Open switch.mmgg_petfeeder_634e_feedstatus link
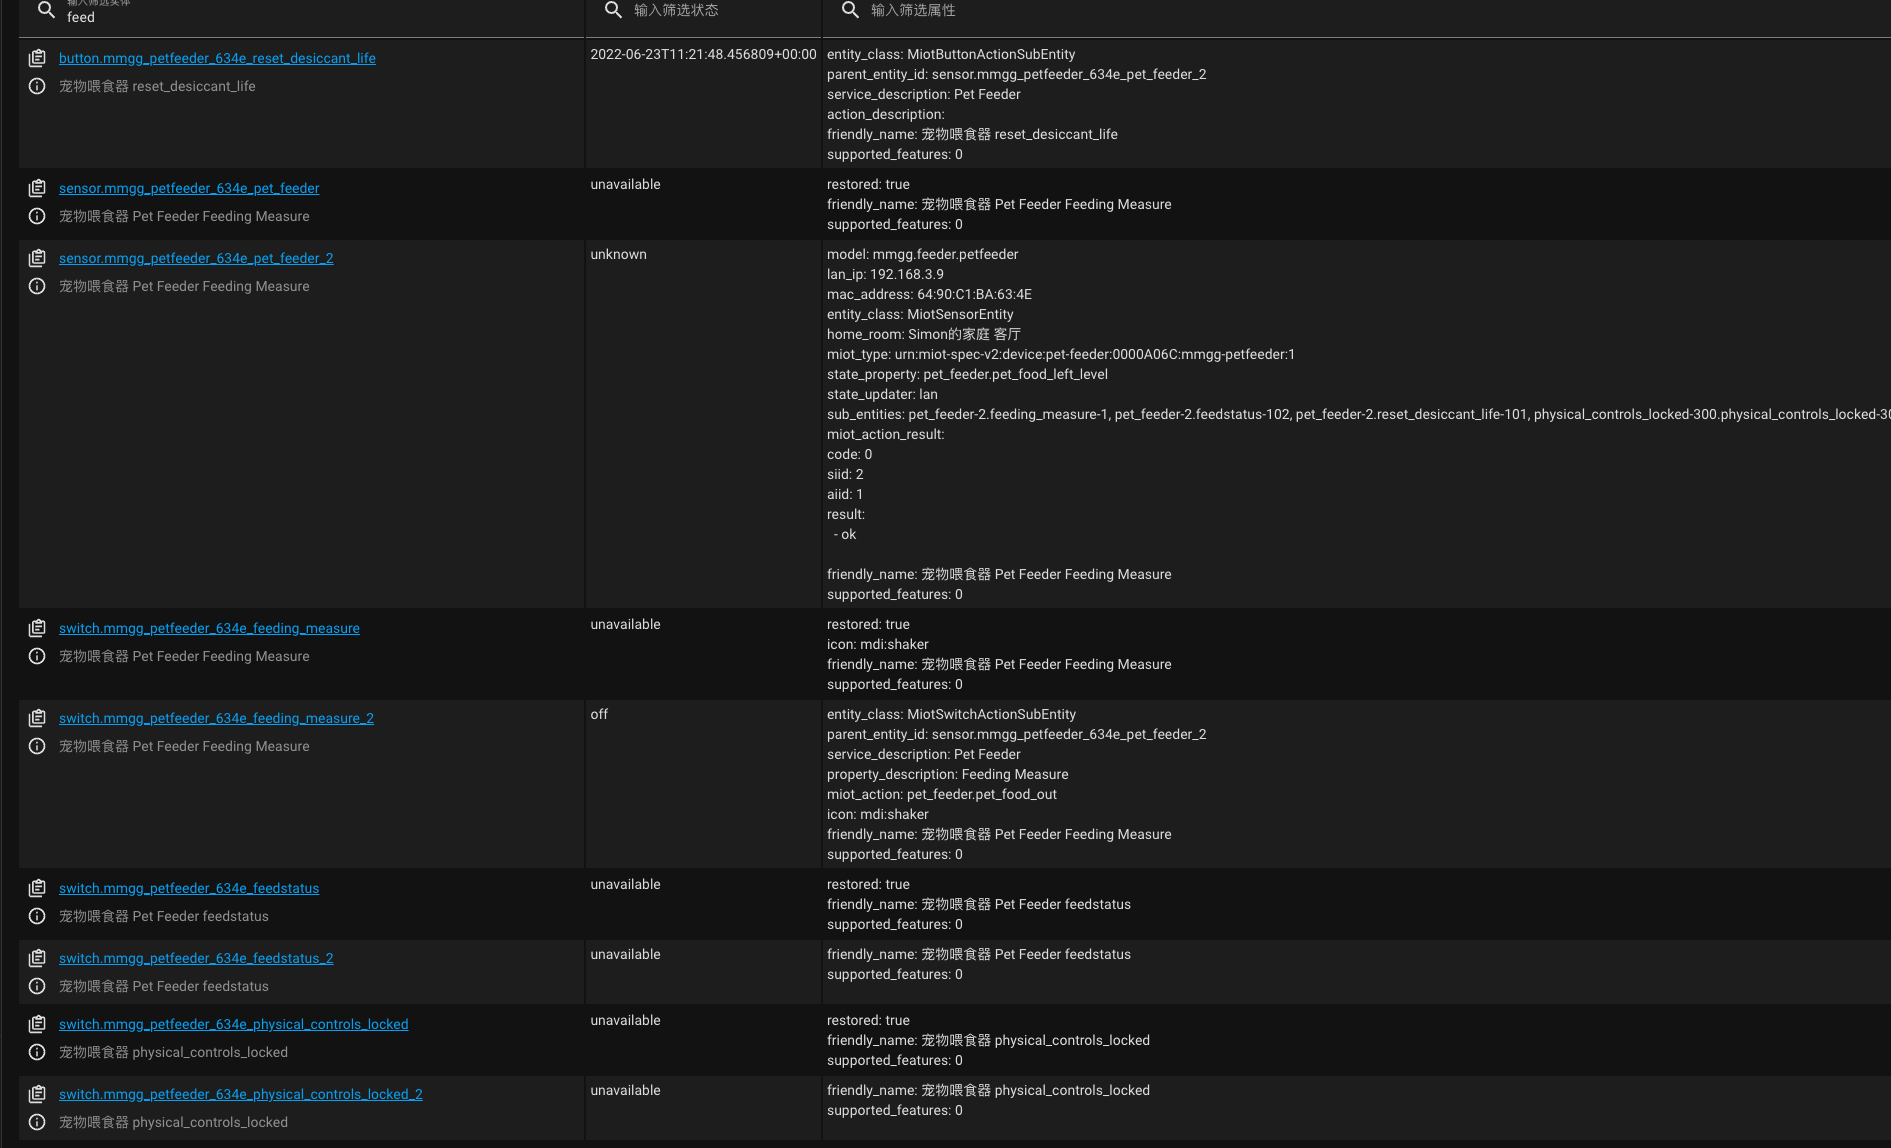1891x1148 pixels. click(189, 888)
